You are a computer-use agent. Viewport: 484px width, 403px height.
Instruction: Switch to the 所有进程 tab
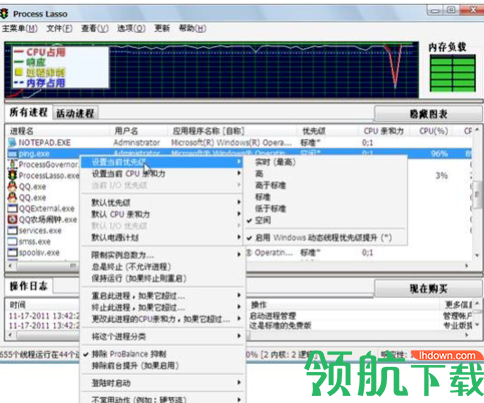pyautogui.click(x=28, y=112)
